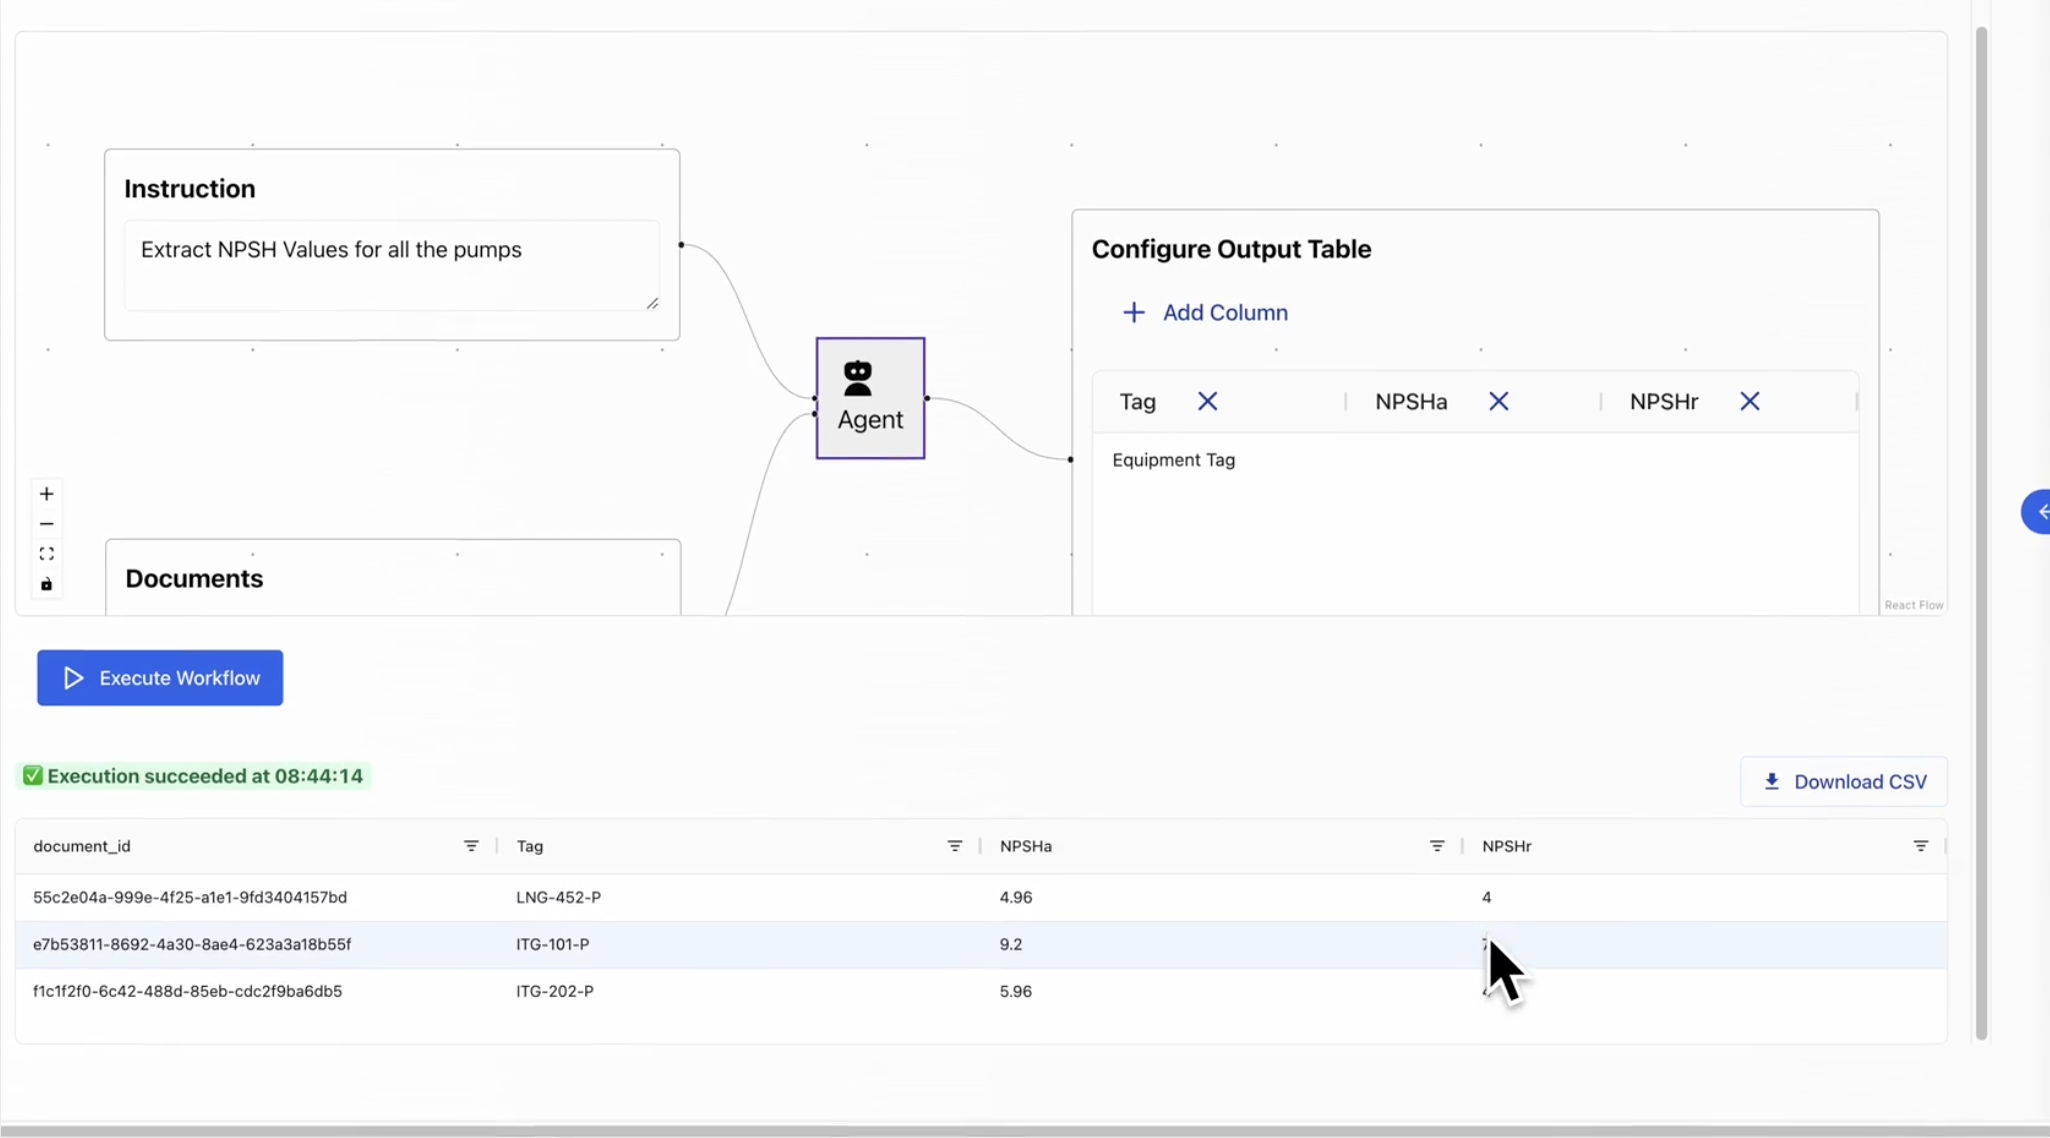Viewport: 2050px width, 1138px height.
Task: Click the instruction textarea resize handle
Action: (x=652, y=303)
